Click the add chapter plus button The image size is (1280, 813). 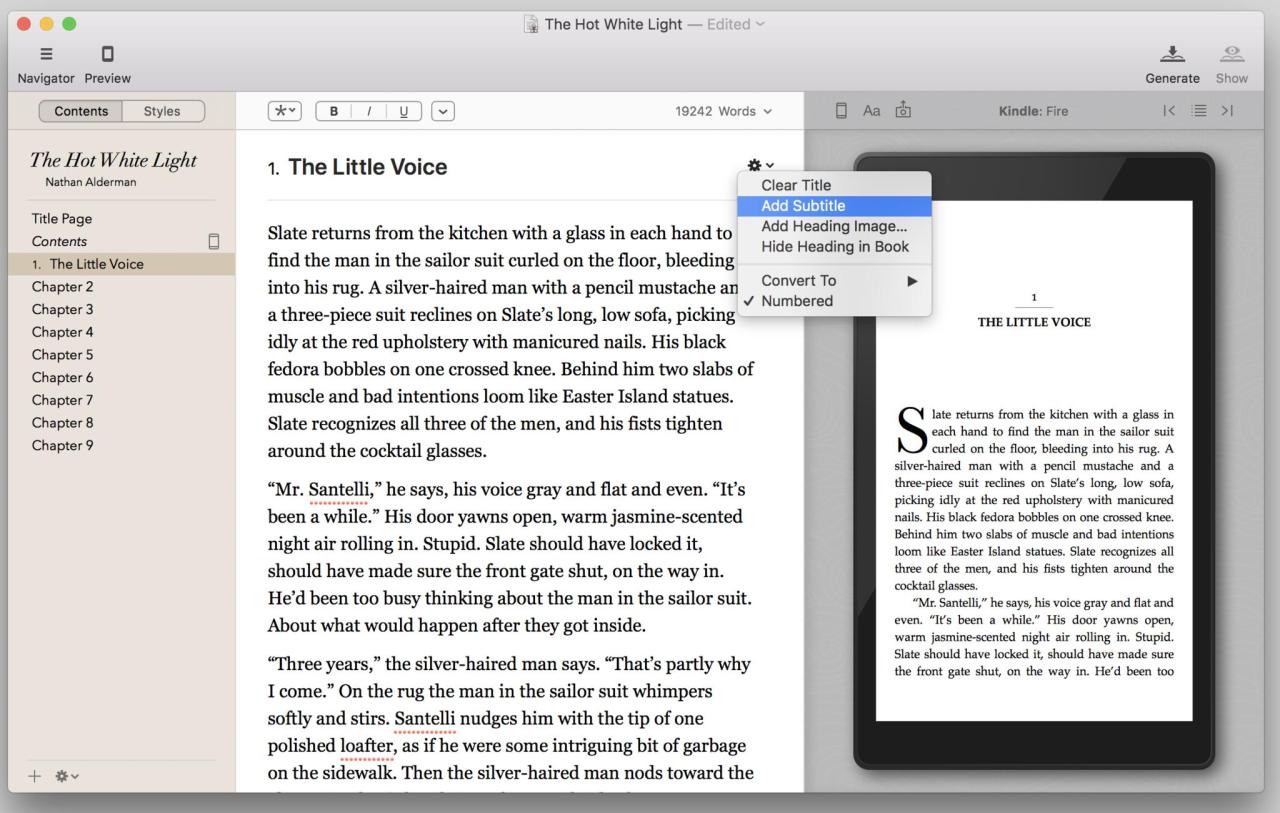tap(36, 776)
